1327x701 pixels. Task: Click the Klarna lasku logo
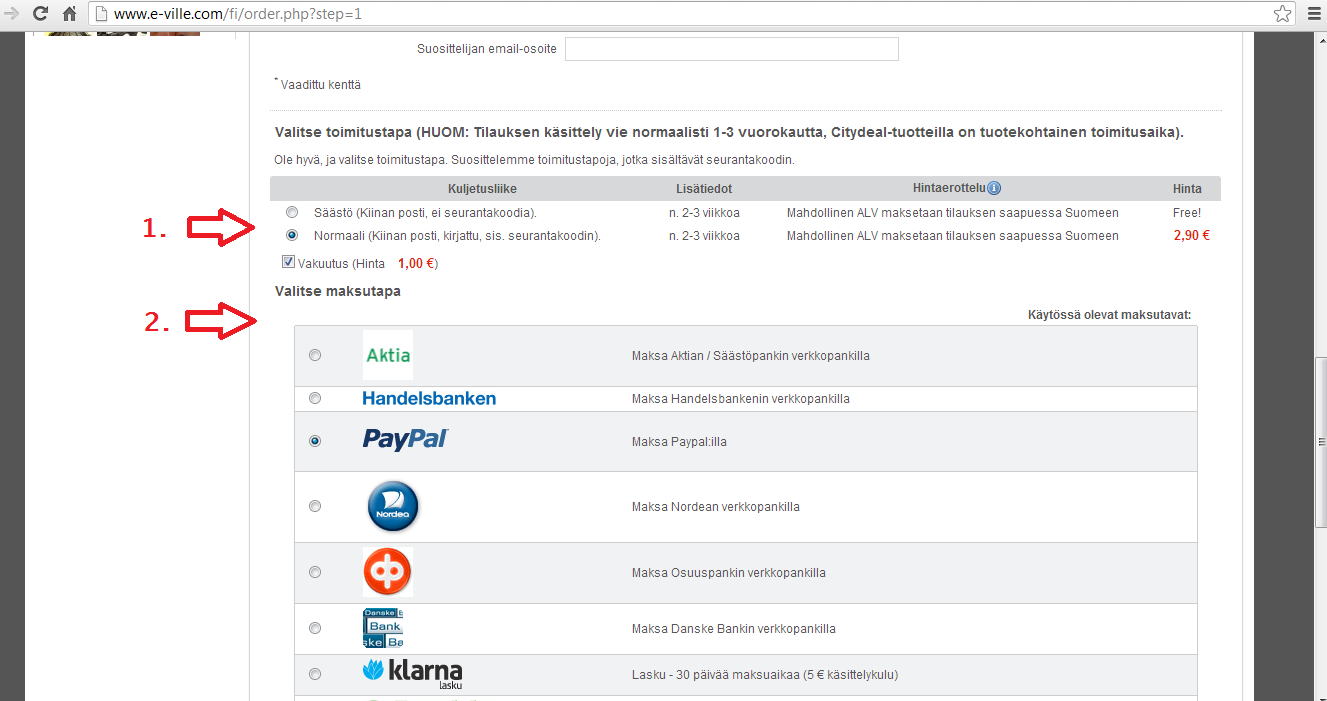pyautogui.click(x=412, y=672)
